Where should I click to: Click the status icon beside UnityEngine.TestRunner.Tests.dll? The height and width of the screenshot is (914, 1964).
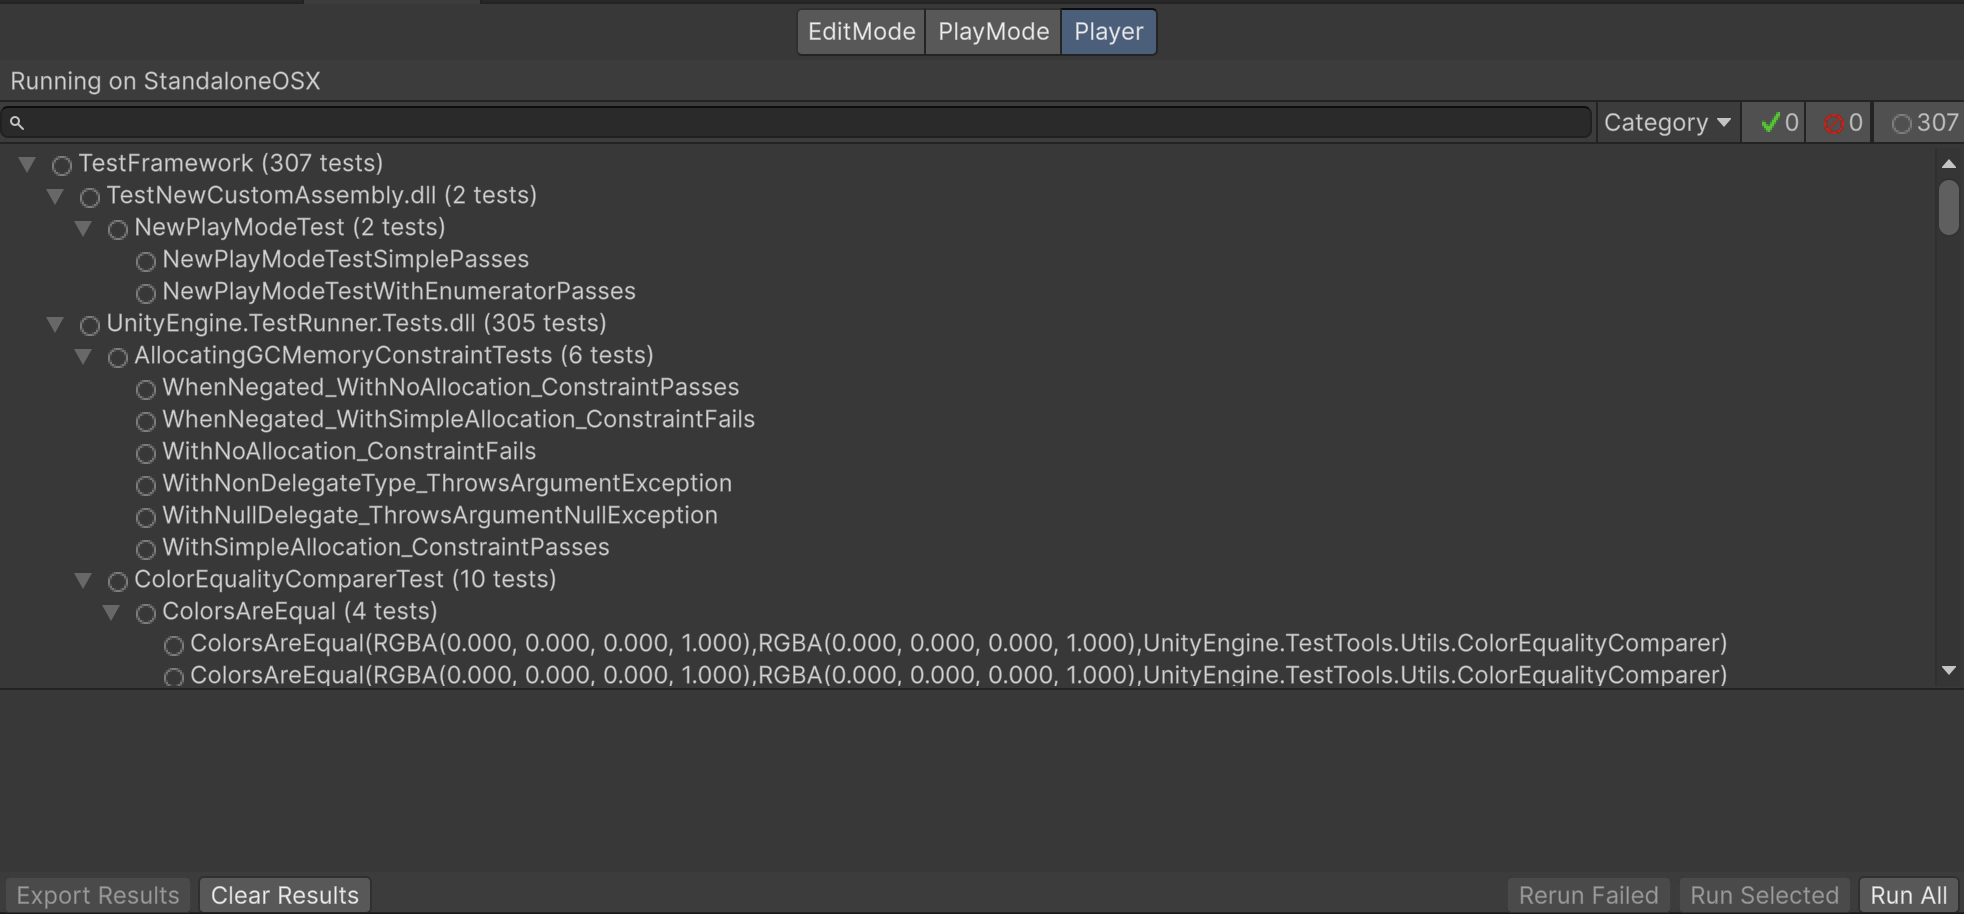(89, 325)
